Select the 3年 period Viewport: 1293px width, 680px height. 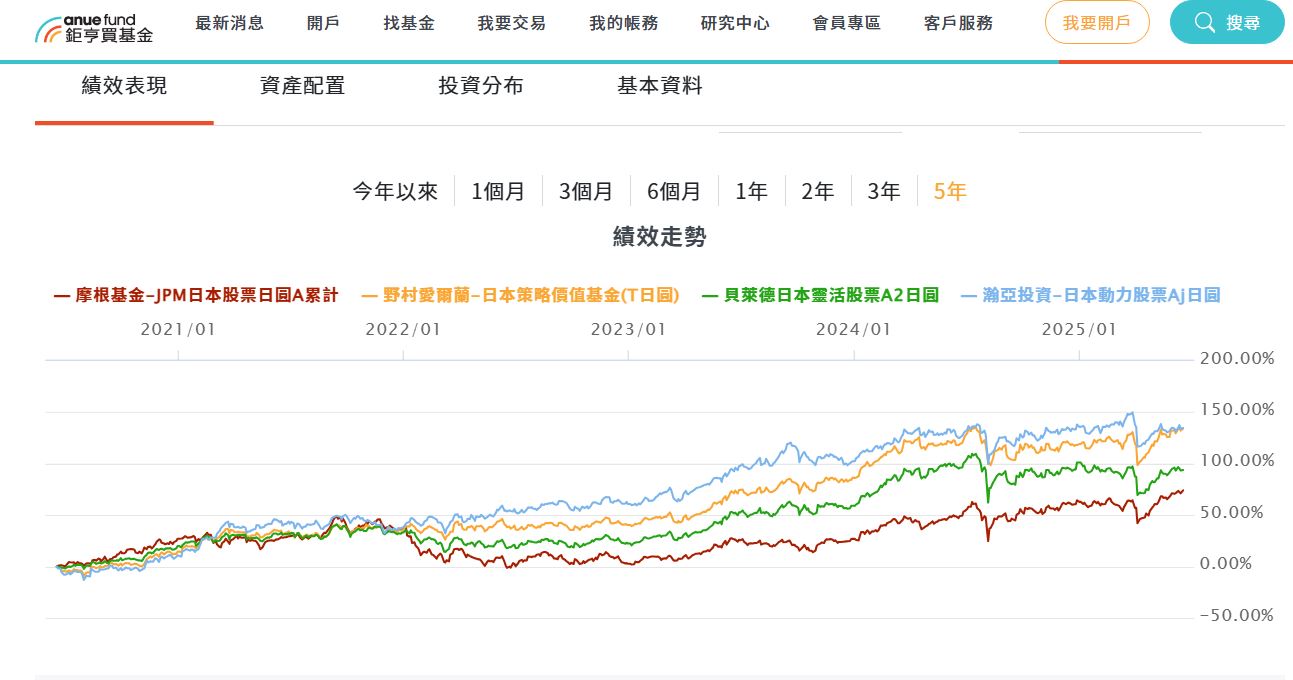(883, 191)
